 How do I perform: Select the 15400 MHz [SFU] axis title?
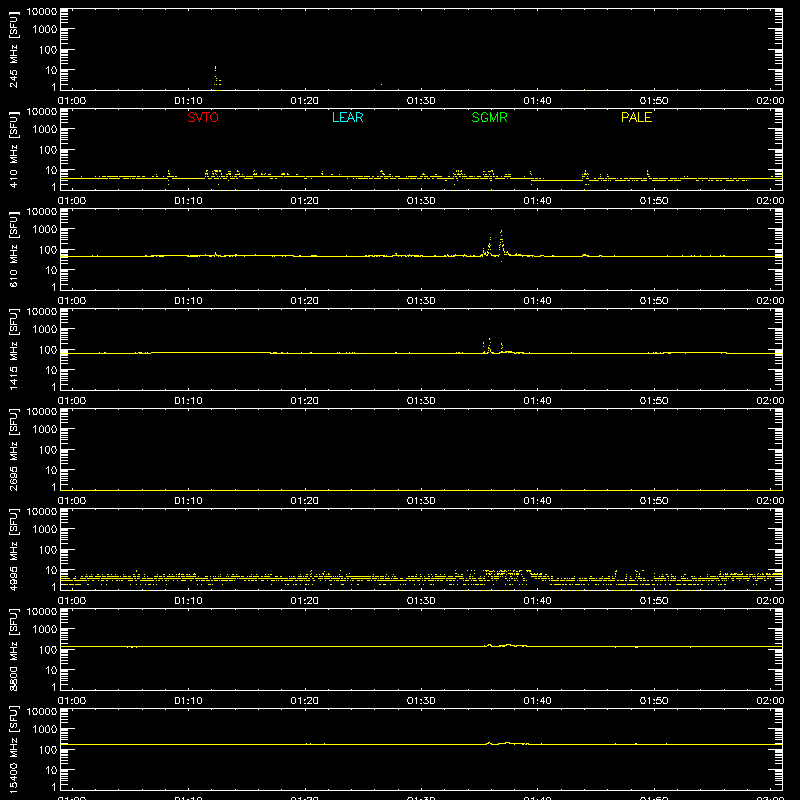point(13,750)
